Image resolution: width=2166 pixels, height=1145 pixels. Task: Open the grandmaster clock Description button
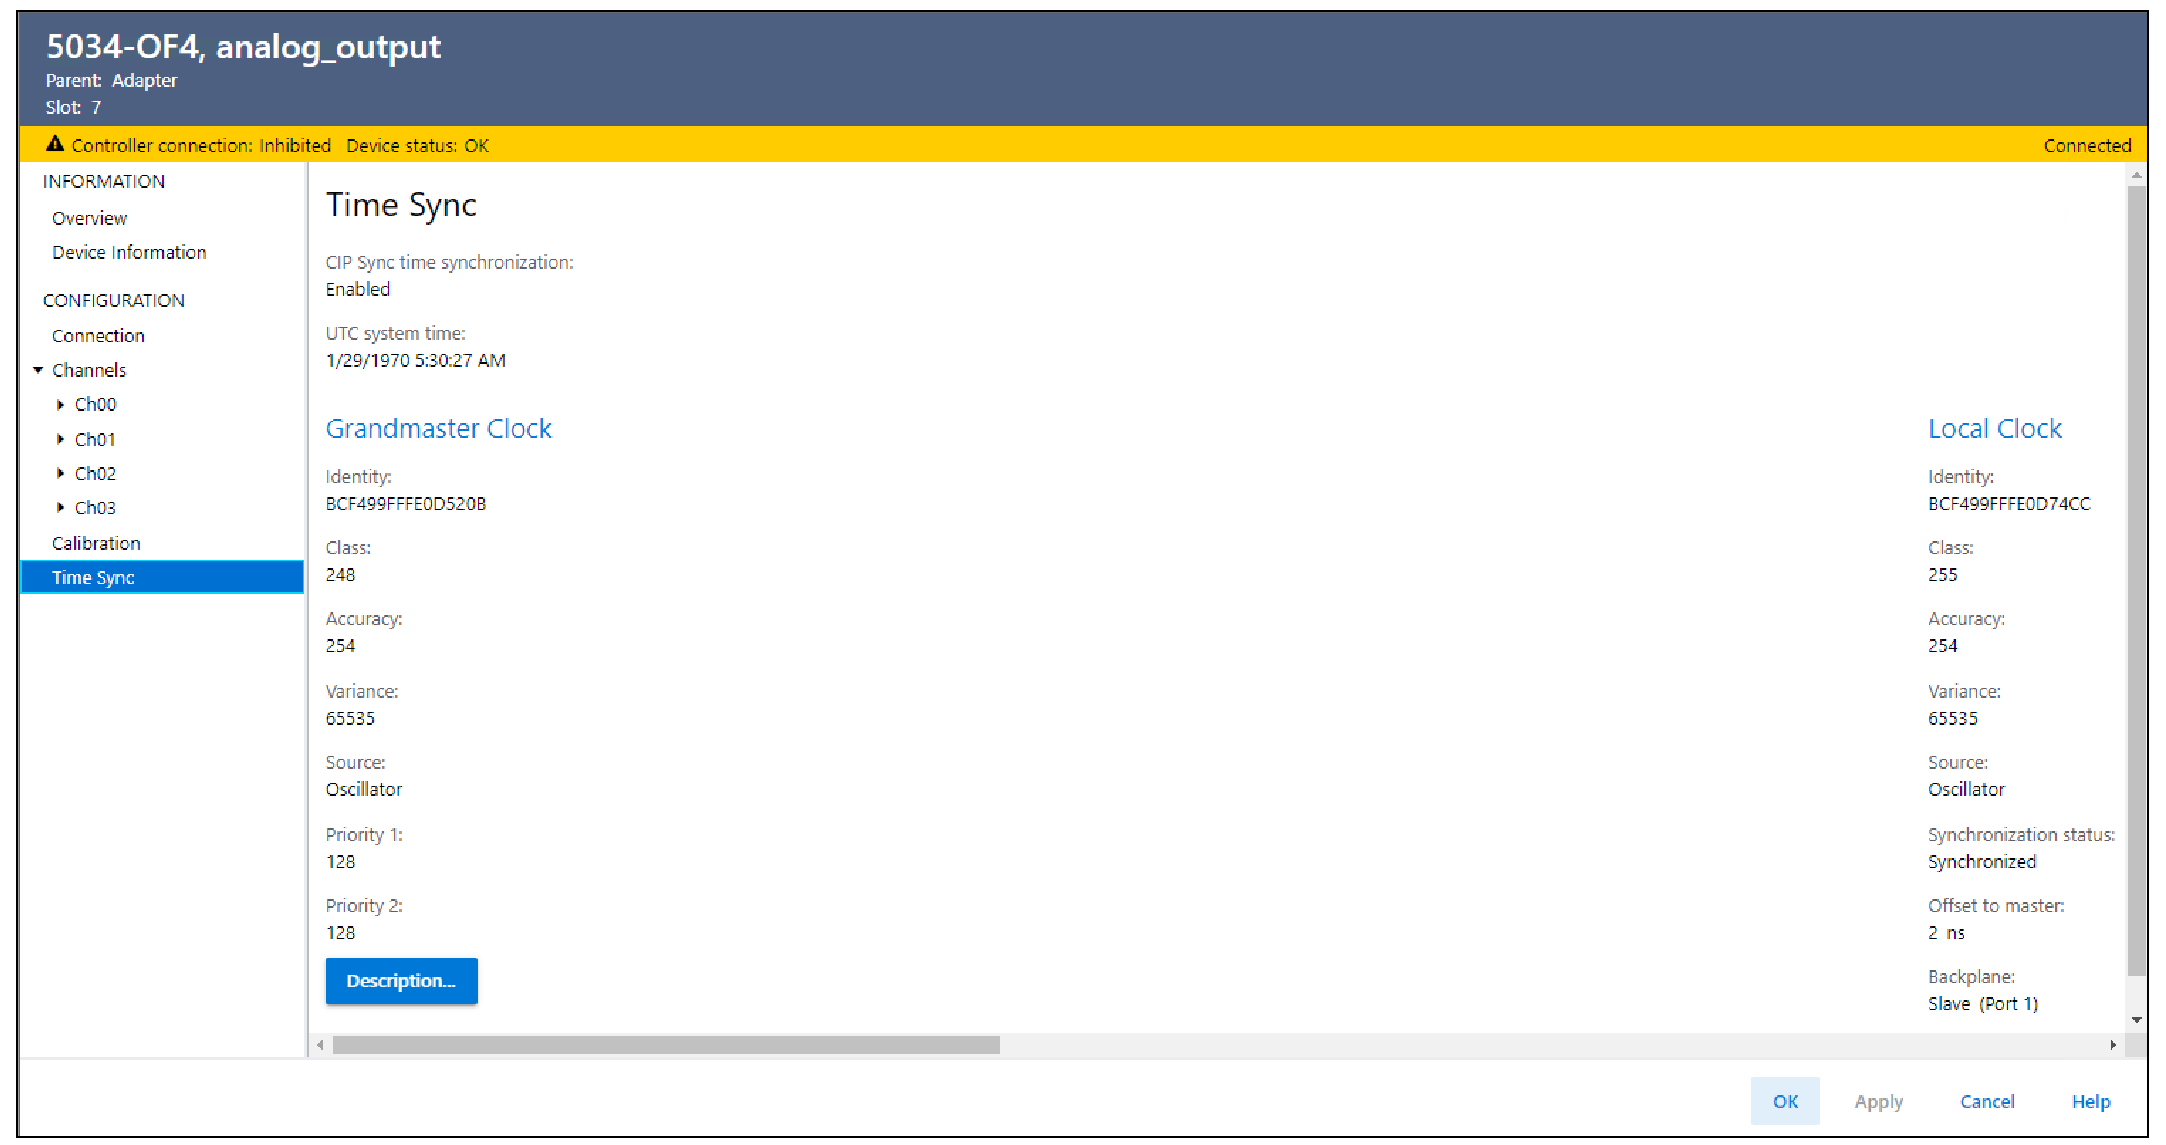pyautogui.click(x=401, y=981)
